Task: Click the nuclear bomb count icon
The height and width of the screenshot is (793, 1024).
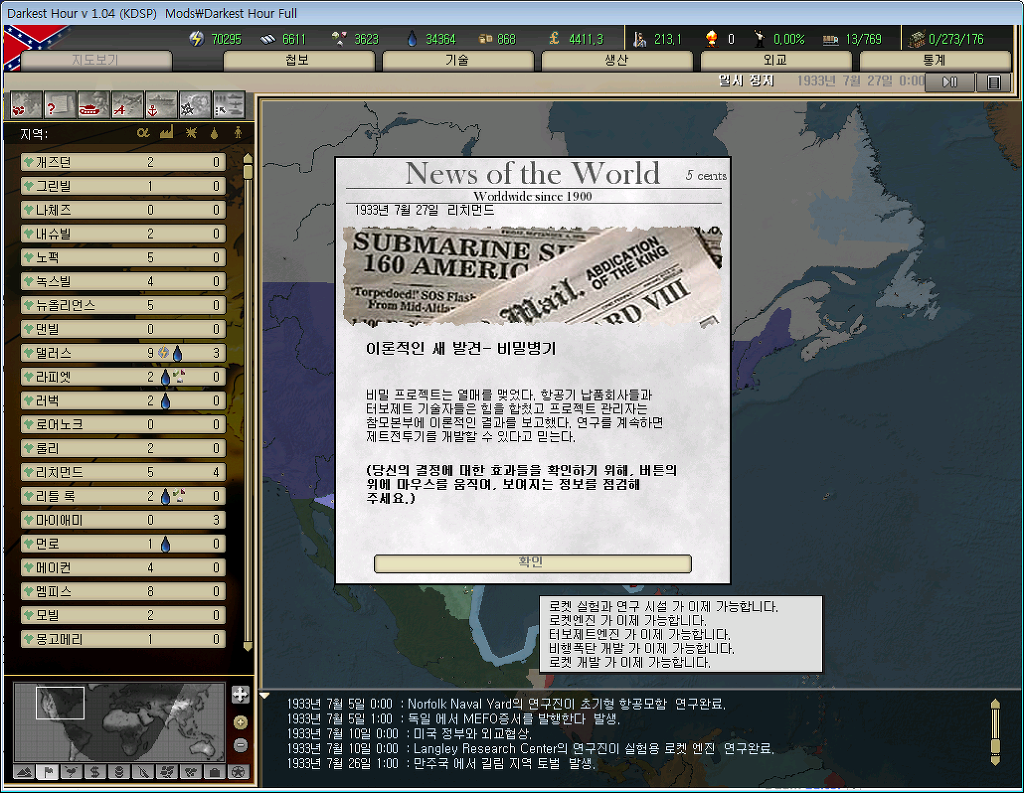Action: pos(712,39)
